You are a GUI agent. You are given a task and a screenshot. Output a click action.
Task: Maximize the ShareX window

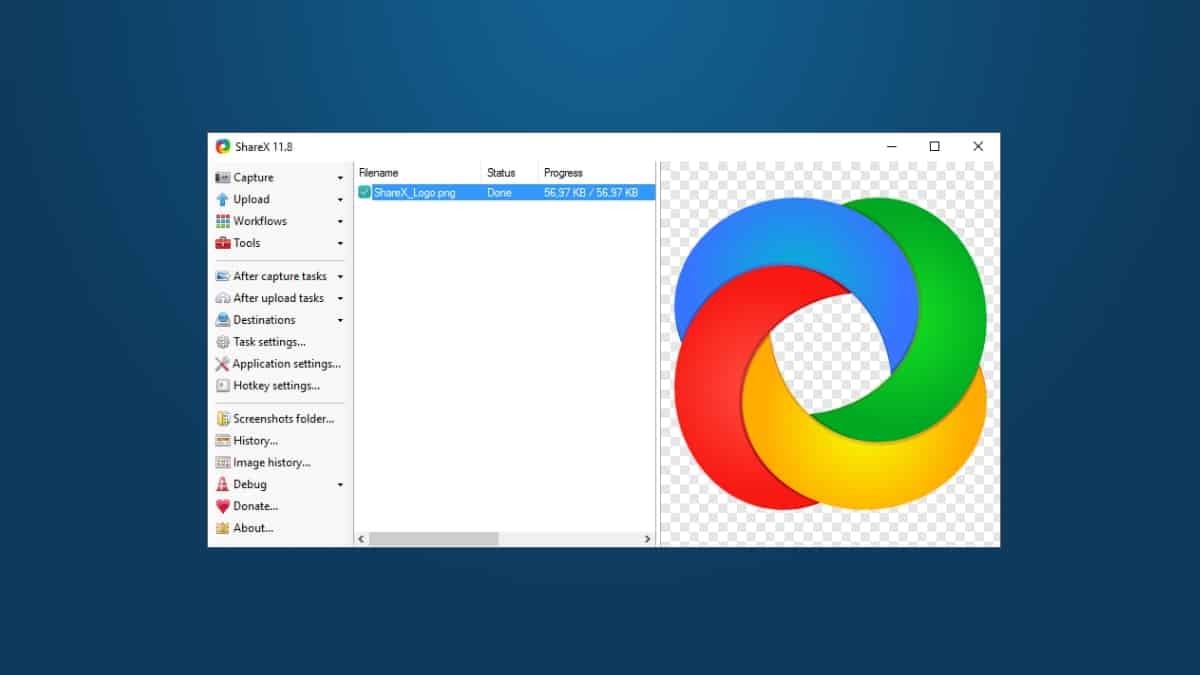[934, 146]
